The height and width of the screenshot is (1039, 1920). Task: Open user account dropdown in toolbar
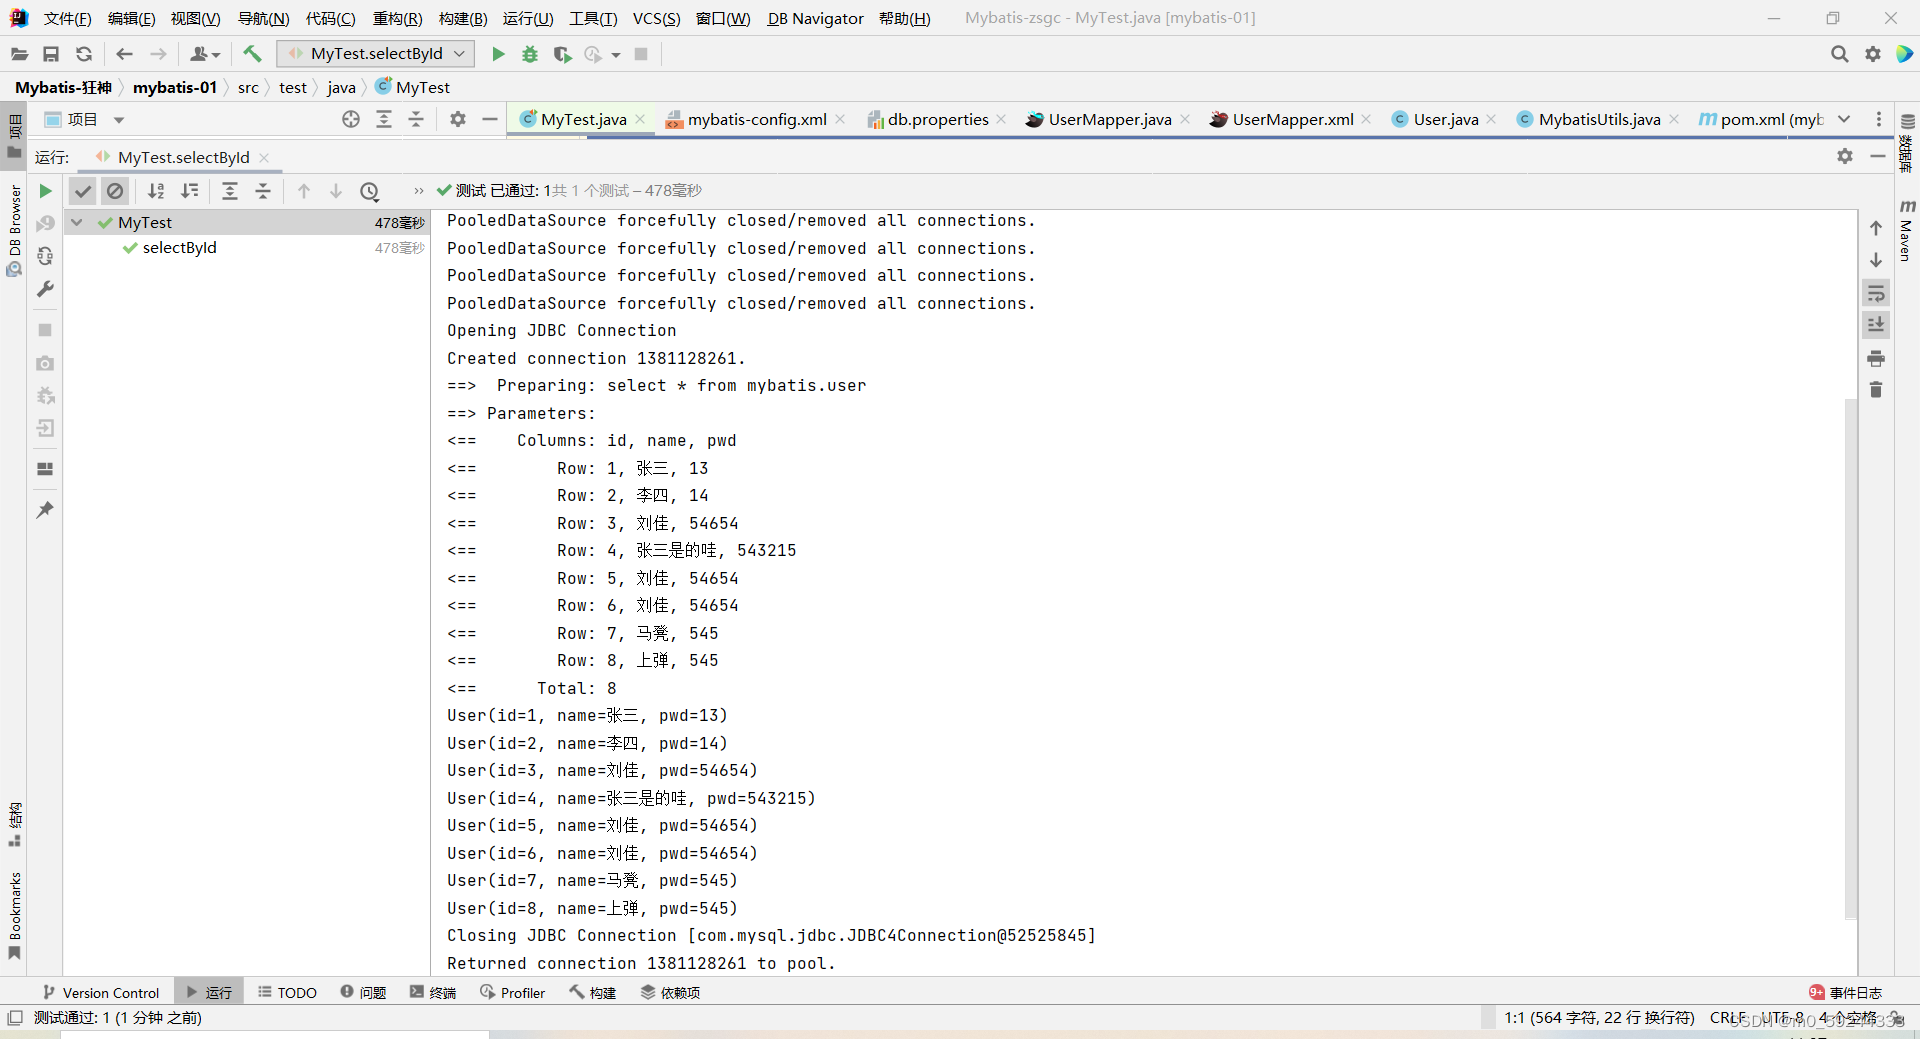[x=205, y=54]
